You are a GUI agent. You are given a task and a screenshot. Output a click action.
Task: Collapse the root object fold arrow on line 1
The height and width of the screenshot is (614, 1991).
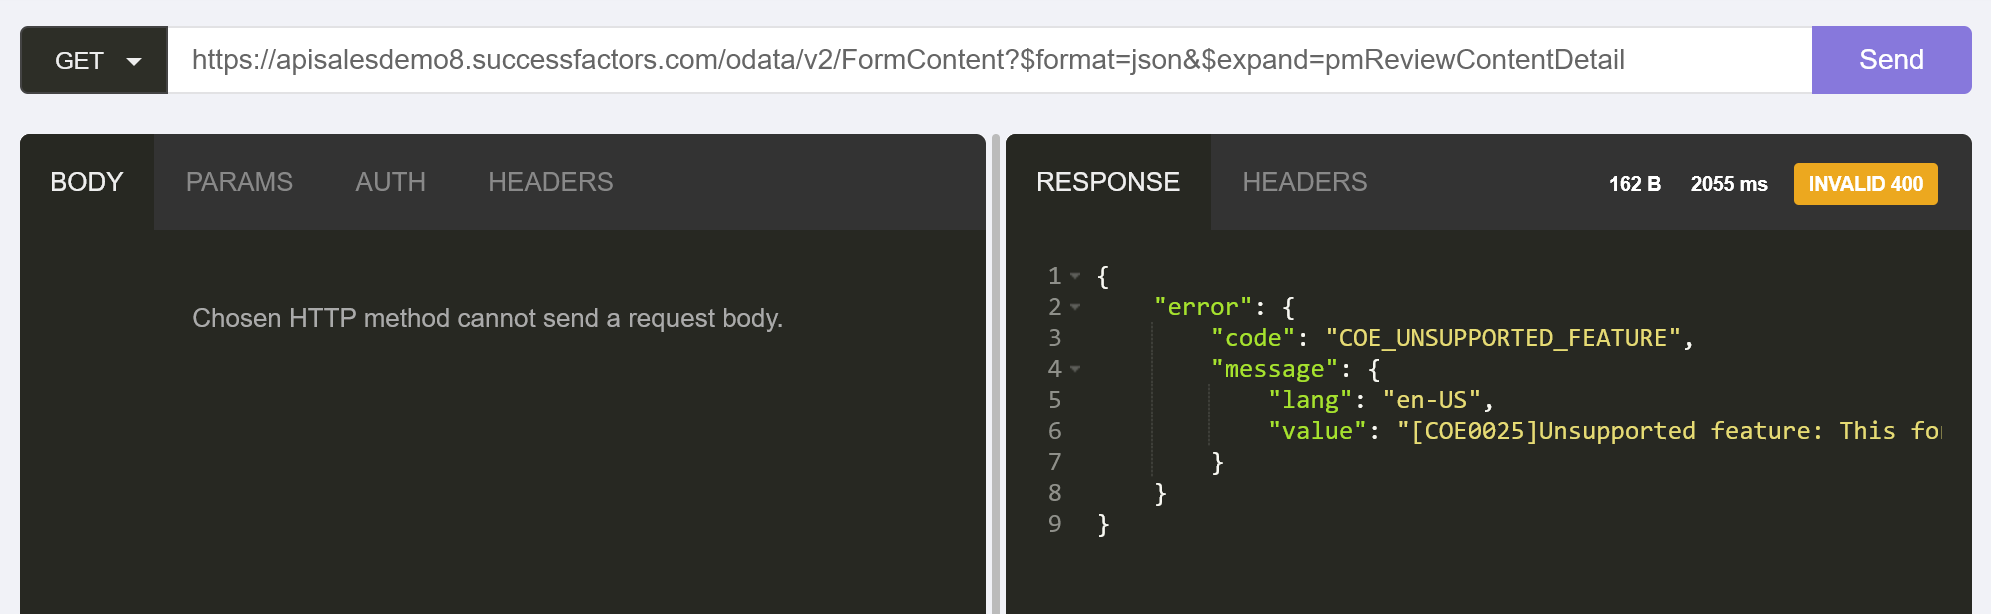(x=1075, y=276)
